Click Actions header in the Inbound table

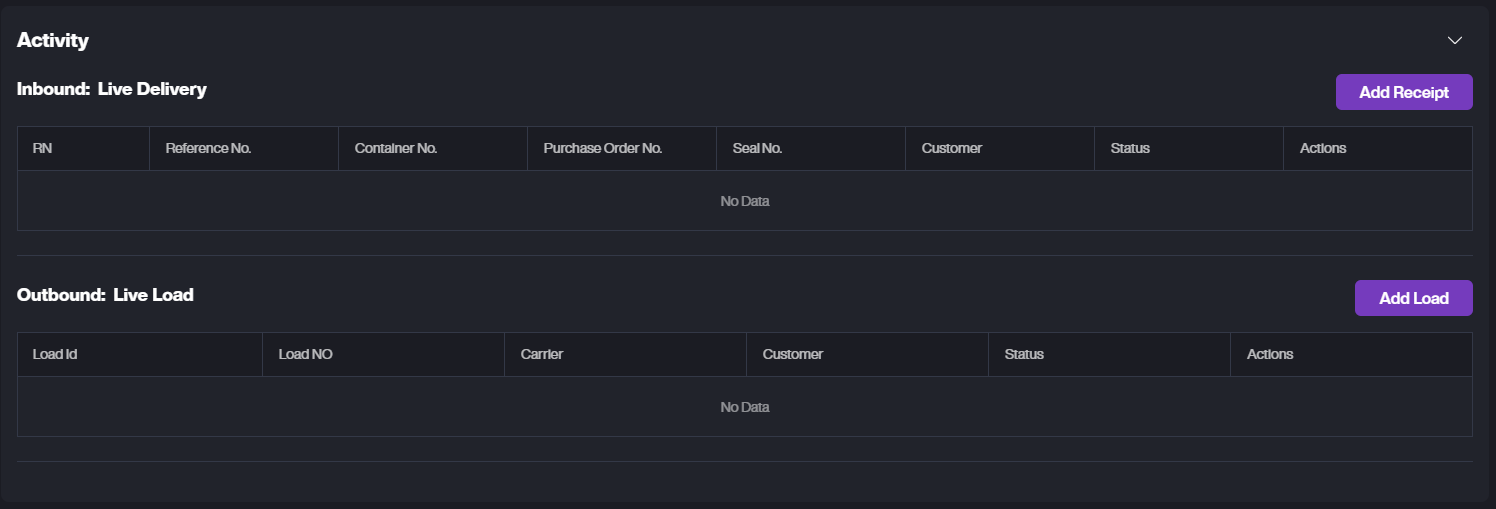pyautogui.click(x=1323, y=148)
